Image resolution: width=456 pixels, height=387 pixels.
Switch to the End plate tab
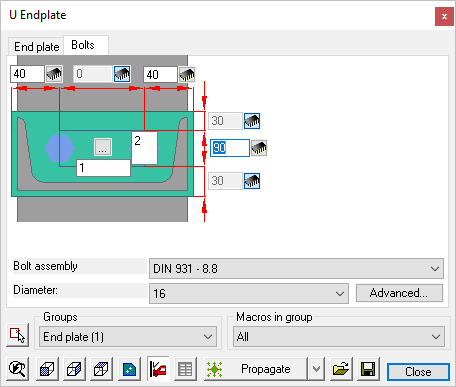click(36, 47)
